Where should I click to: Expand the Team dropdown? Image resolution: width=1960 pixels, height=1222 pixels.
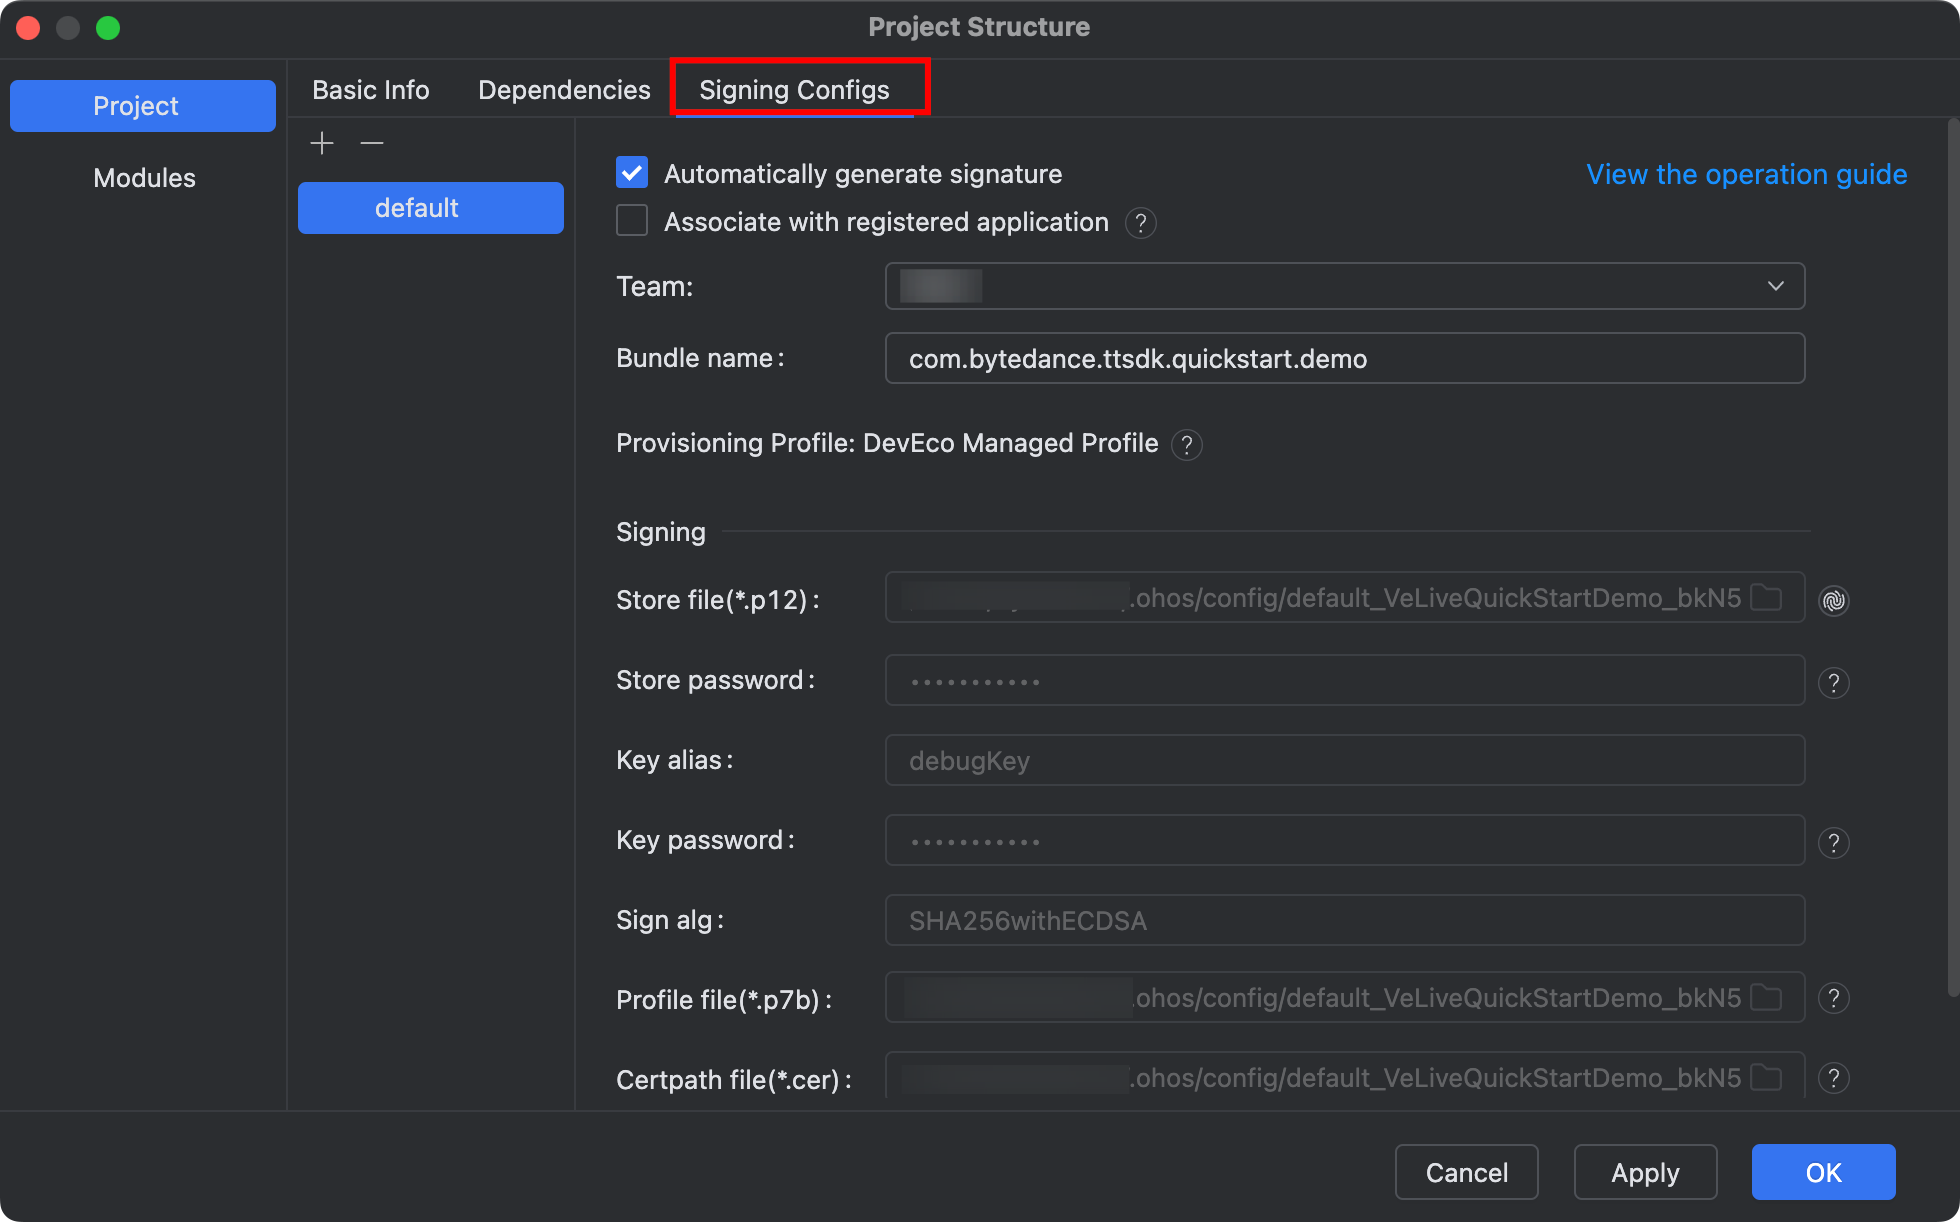[1775, 286]
